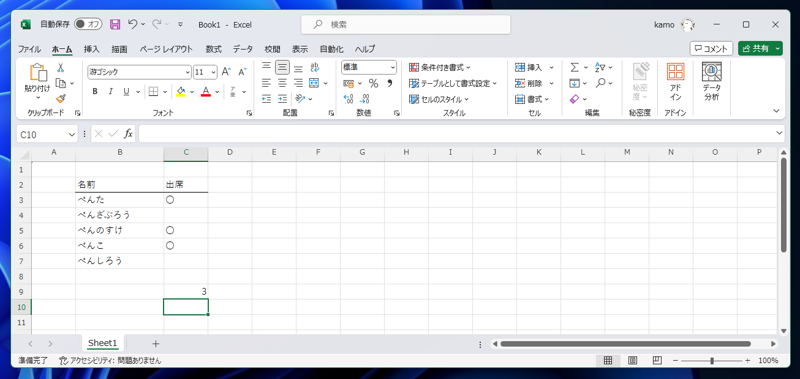Open the ファイル tab
Screen dimensions: 800x379
coord(29,49)
